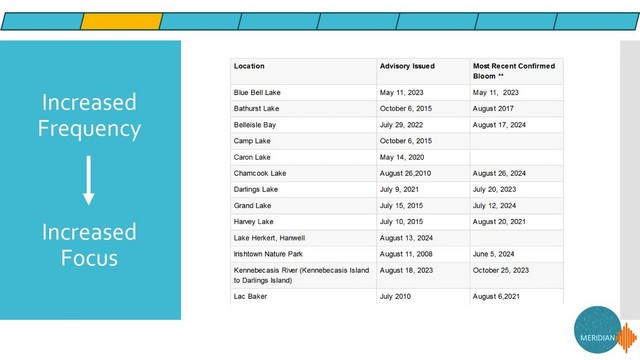Click the gray panel on right edge

(630, 180)
